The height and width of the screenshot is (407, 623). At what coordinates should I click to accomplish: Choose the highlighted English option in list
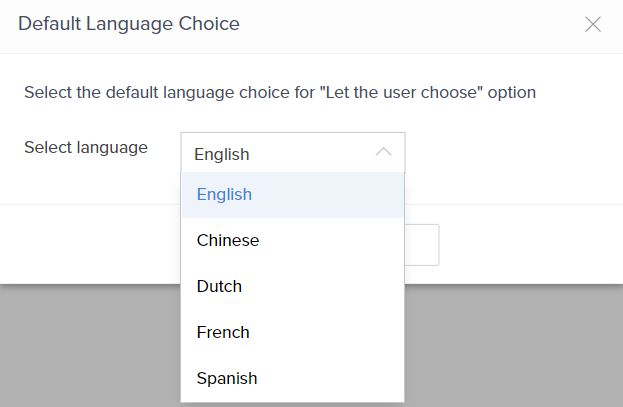pyautogui.click(x=224, y=194)
